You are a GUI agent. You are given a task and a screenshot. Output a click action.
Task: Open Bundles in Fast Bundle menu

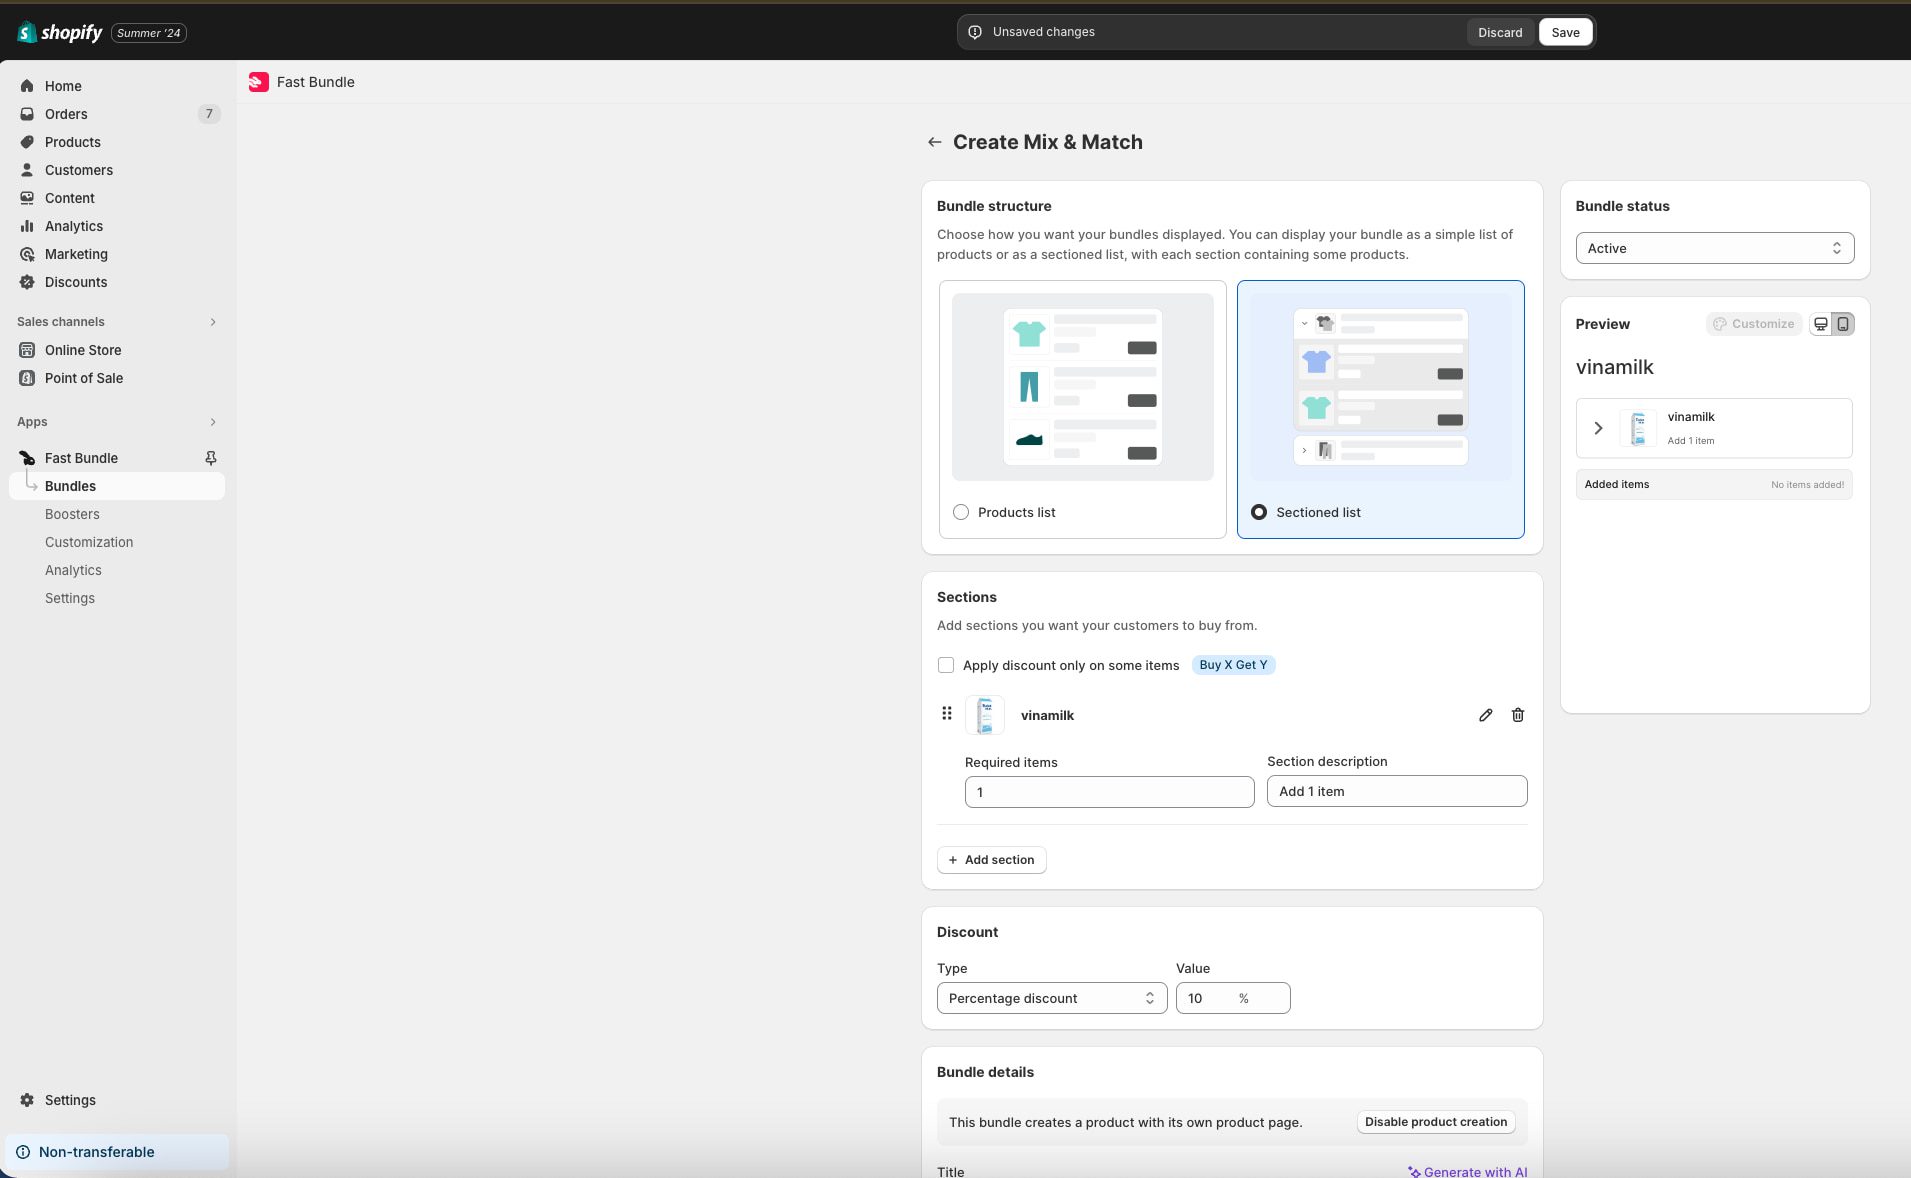click(x=117, y=486)
